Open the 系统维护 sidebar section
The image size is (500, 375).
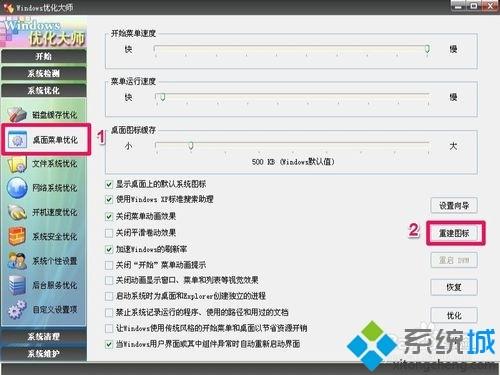[44, 353]
